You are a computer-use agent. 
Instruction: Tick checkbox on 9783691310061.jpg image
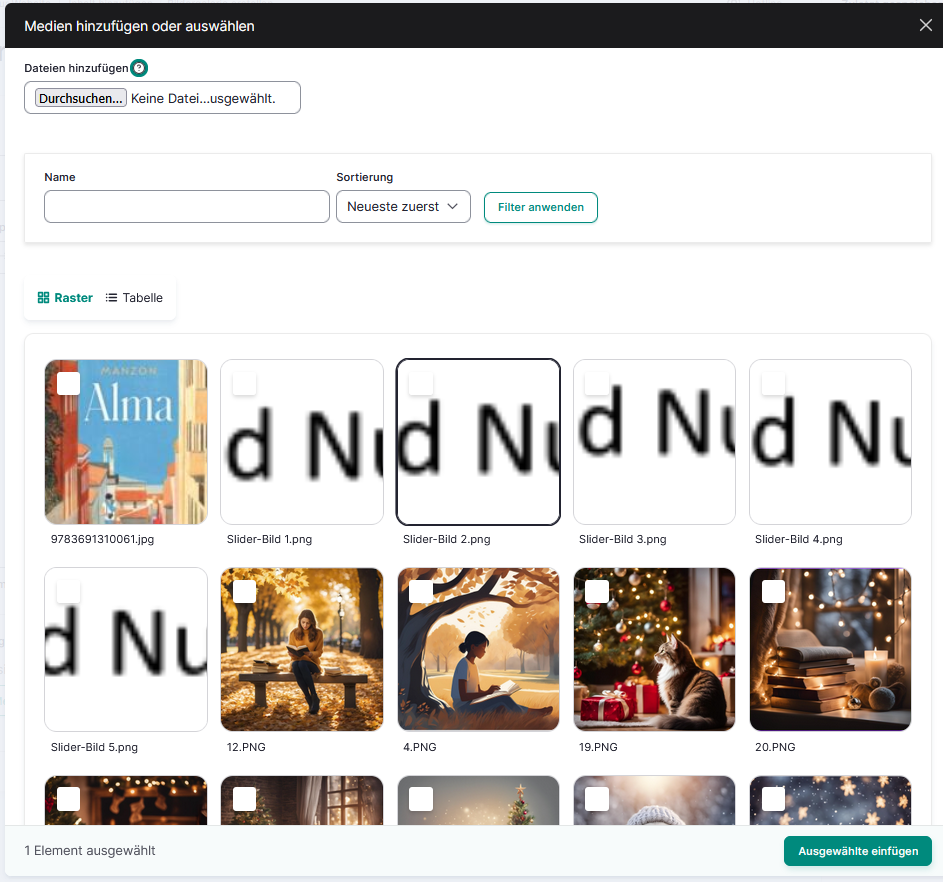click(69, 383)
